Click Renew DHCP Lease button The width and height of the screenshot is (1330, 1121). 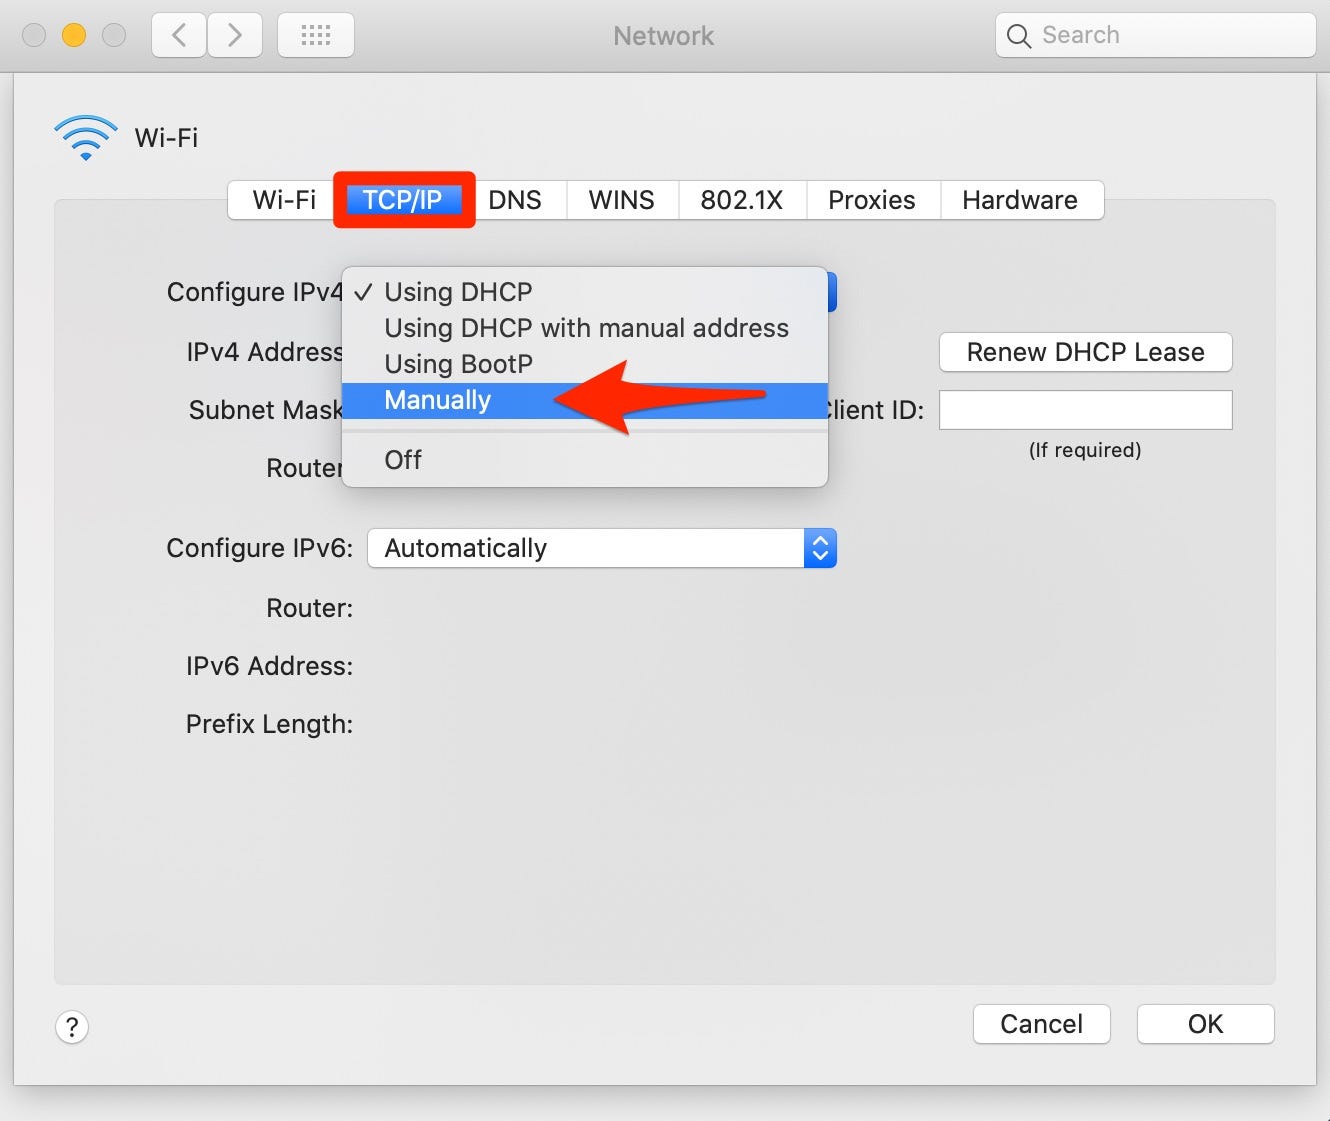click(1086, 352)
